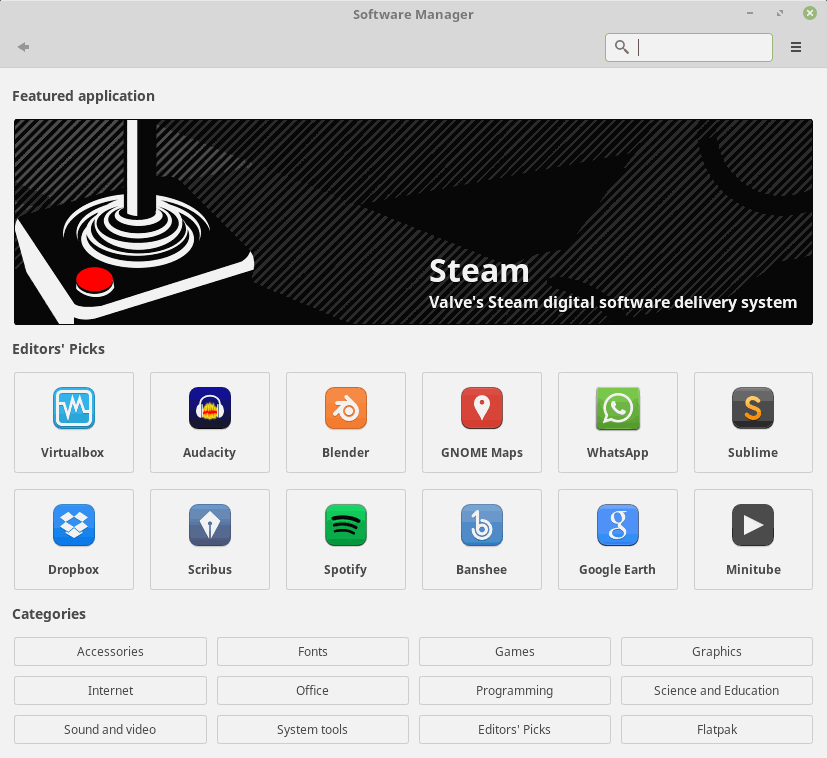This screenshot has width=827, height=758.
Task: View the Minitube application
Action: pos(752,539)
